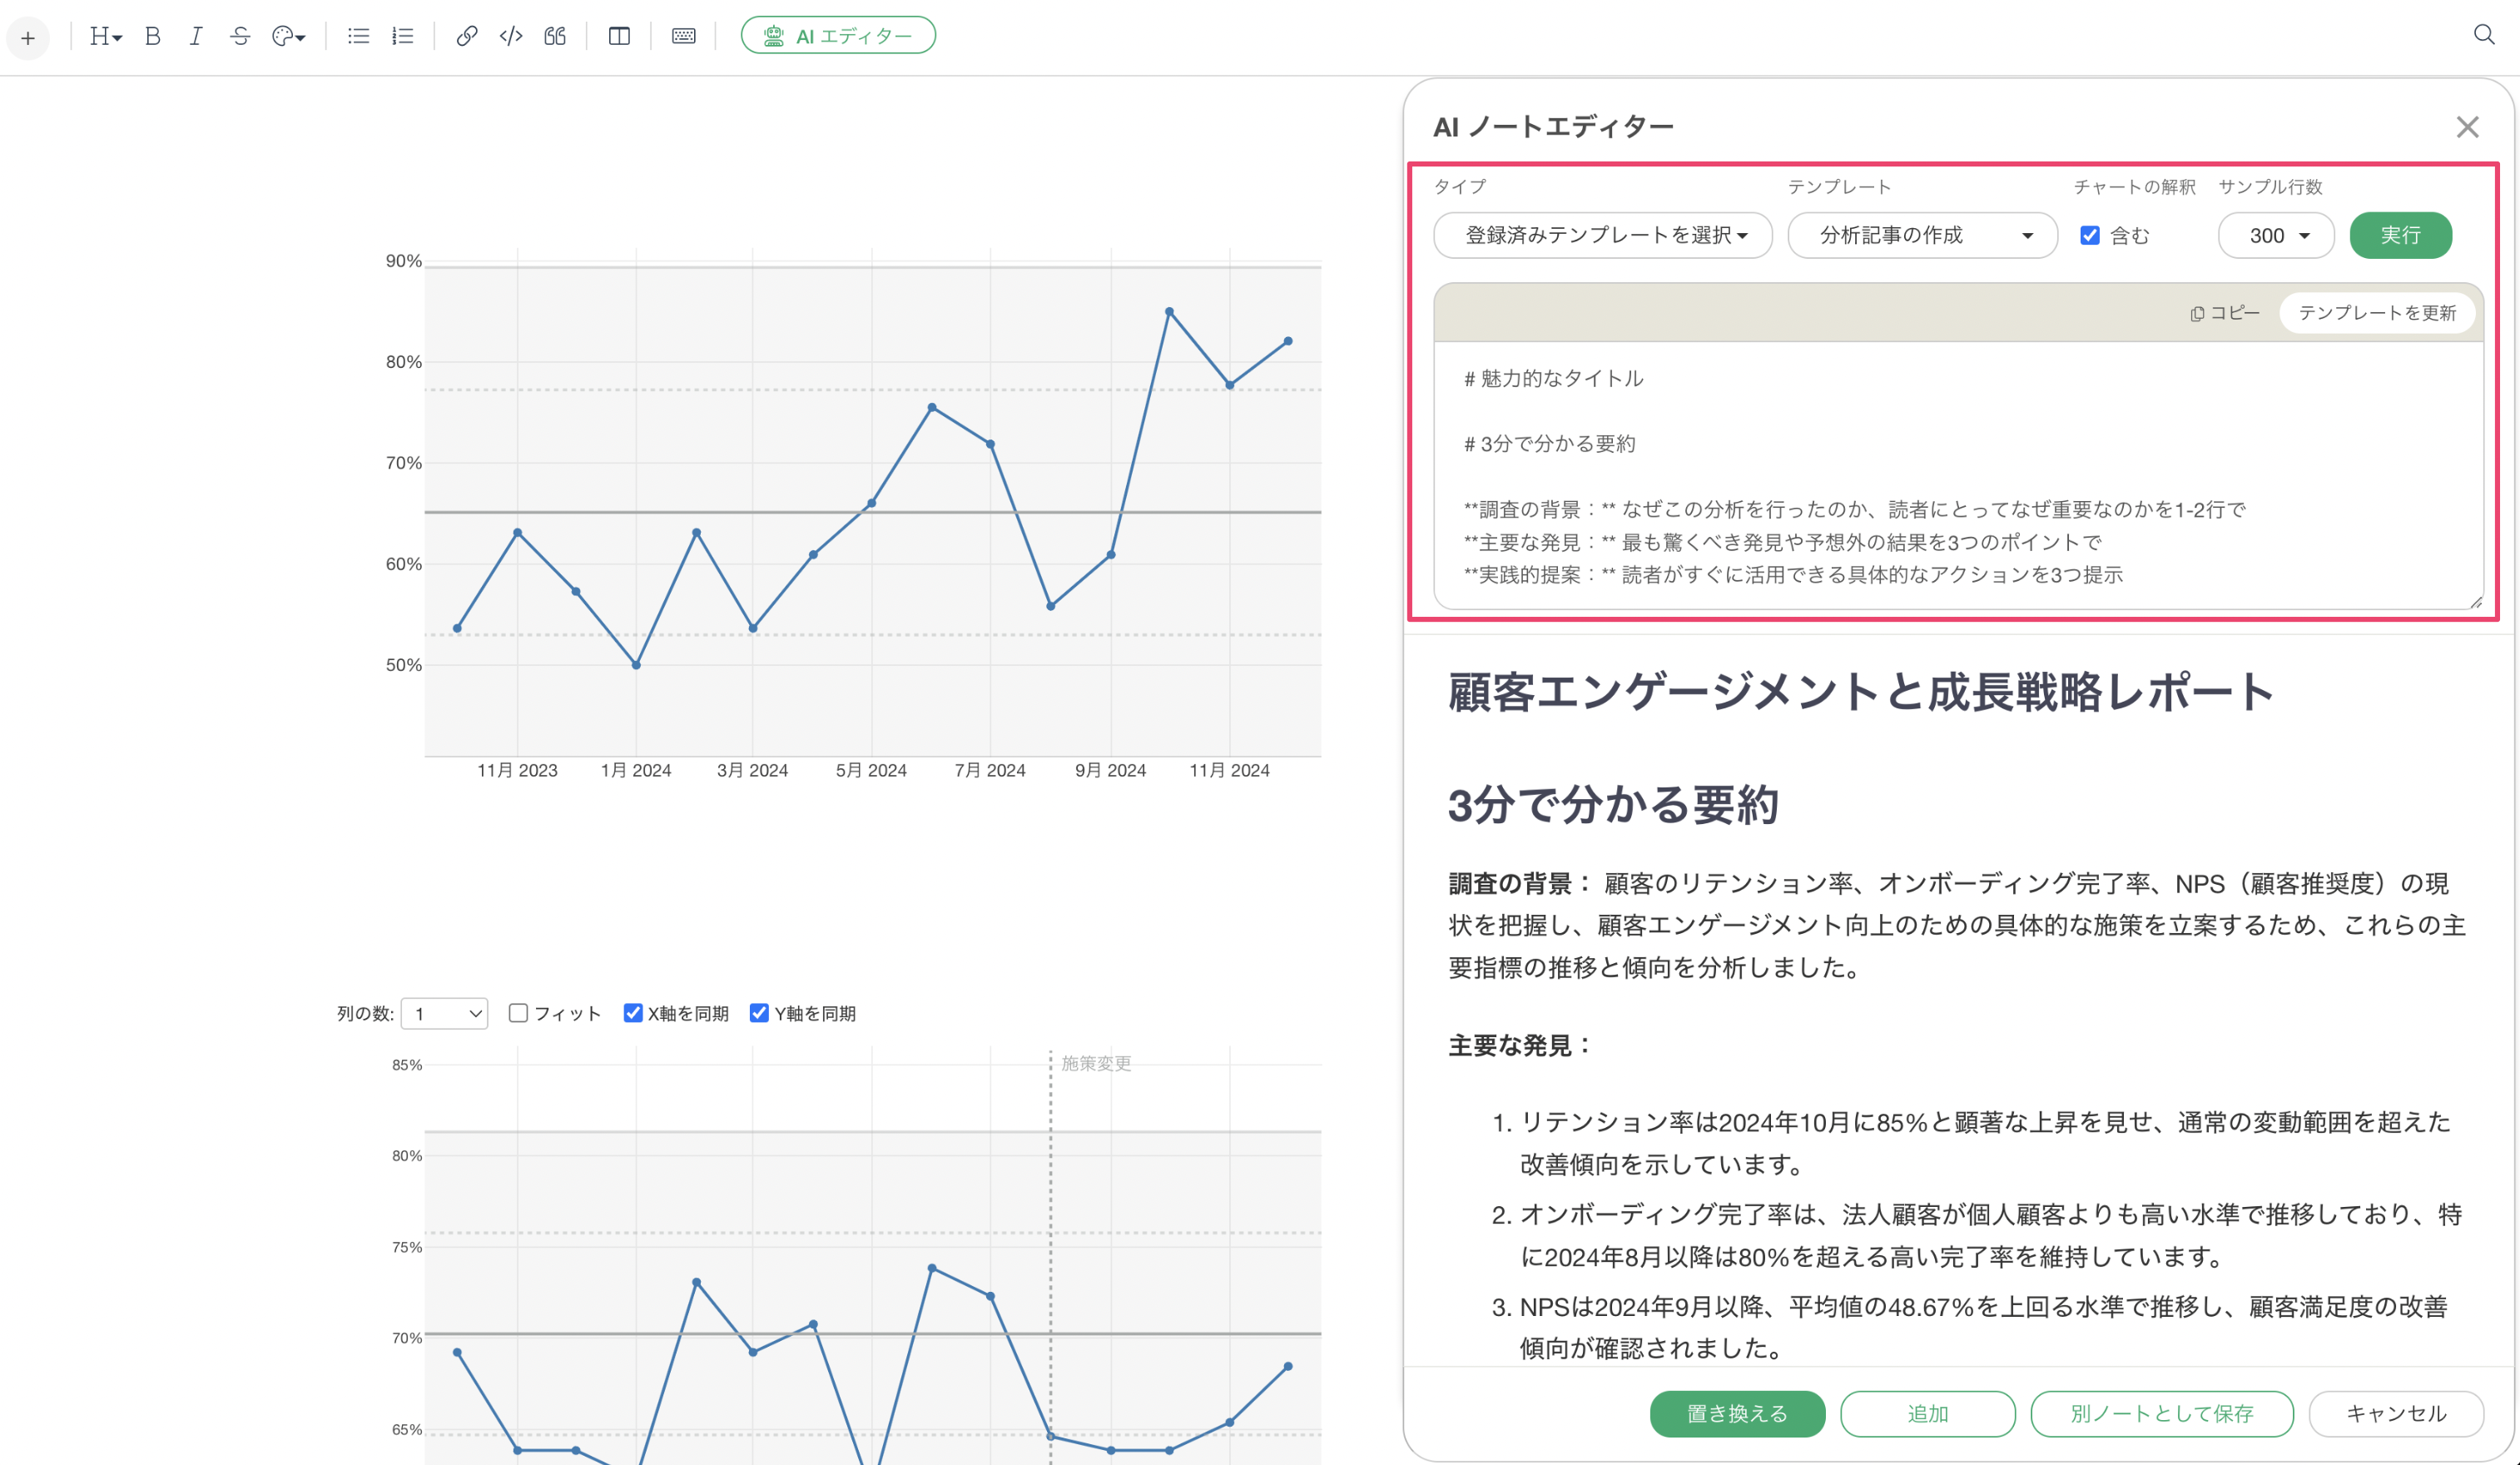Insert a bulleted list

point(358,36)
